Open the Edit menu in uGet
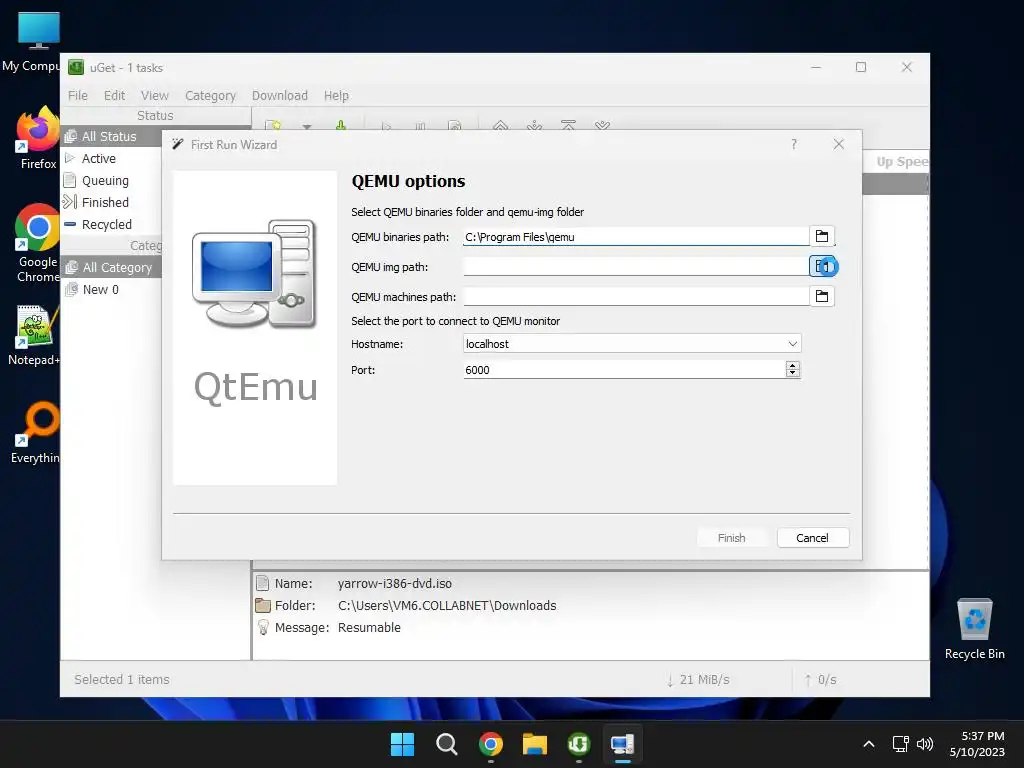Image resolution: width=1024 pixels, height=768 pixels. (114, 95)
